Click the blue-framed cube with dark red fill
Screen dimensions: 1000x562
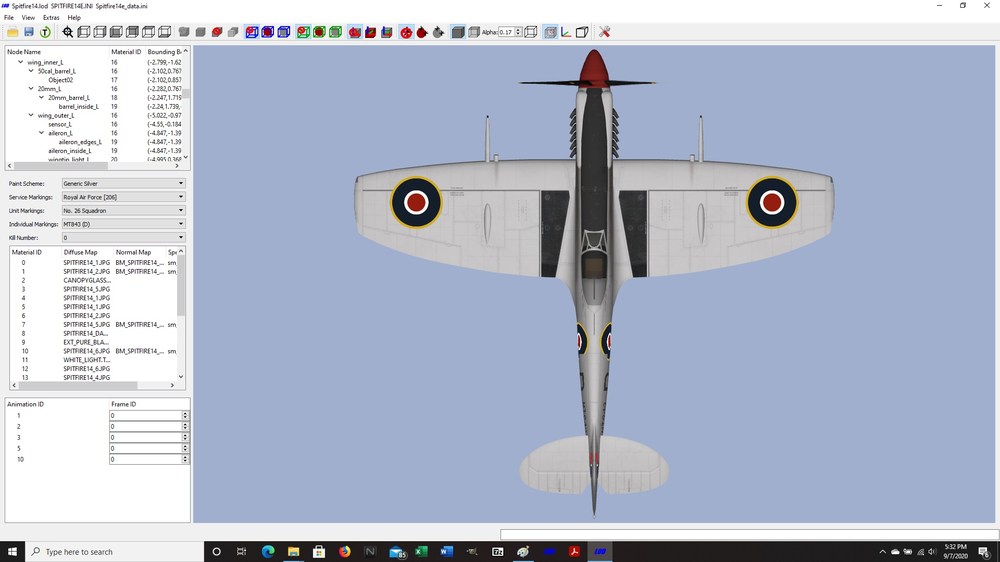click(268, 32)
